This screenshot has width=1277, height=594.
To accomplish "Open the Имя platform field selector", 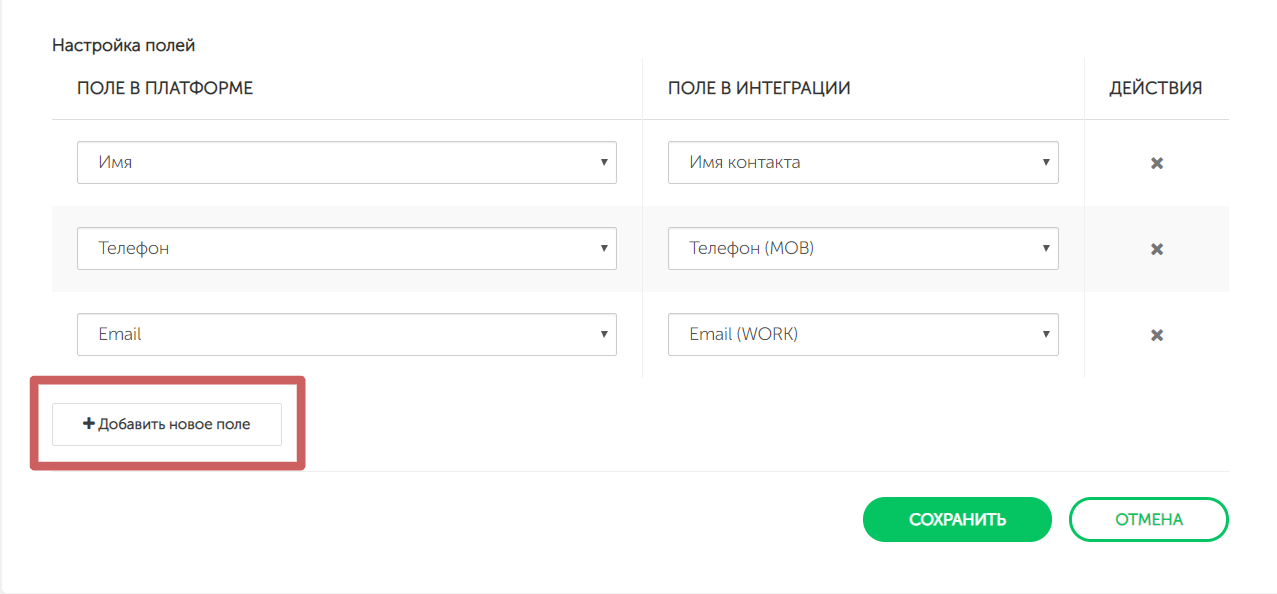I will click(346, 162).
